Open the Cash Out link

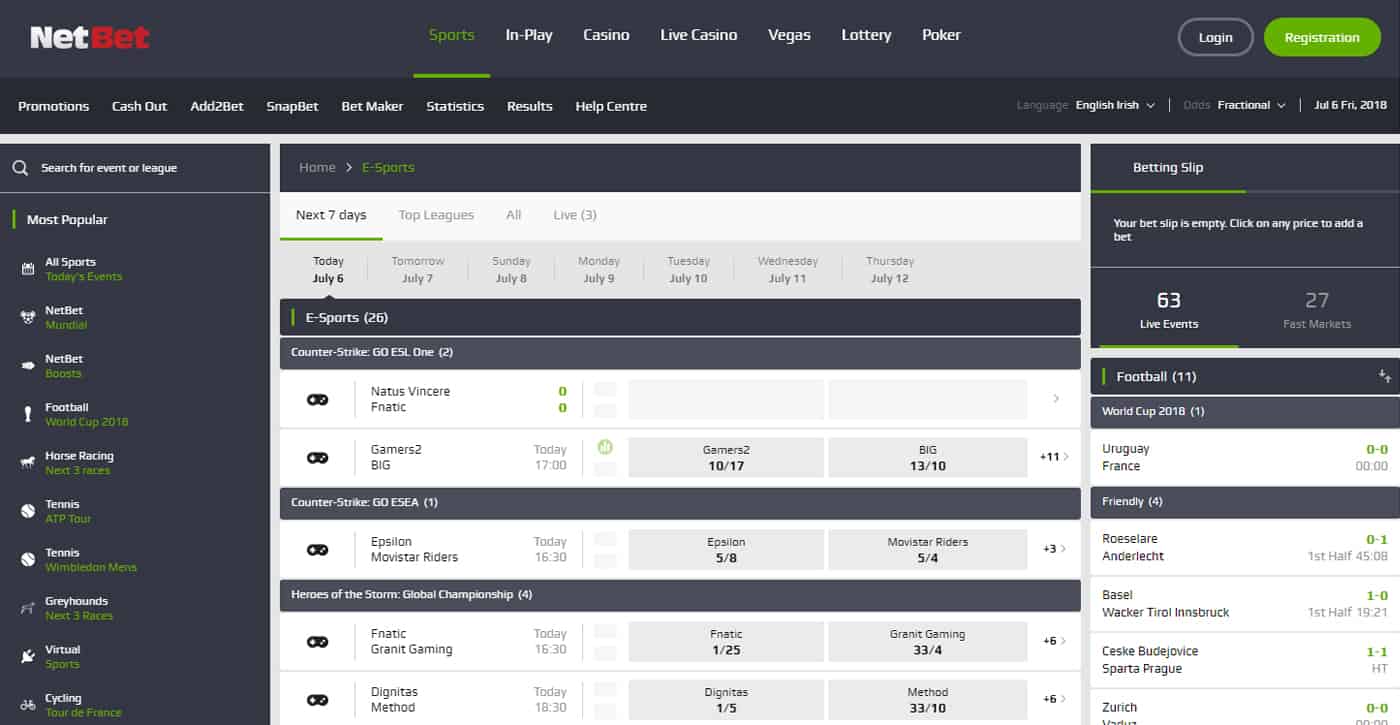tap(139, 106)
